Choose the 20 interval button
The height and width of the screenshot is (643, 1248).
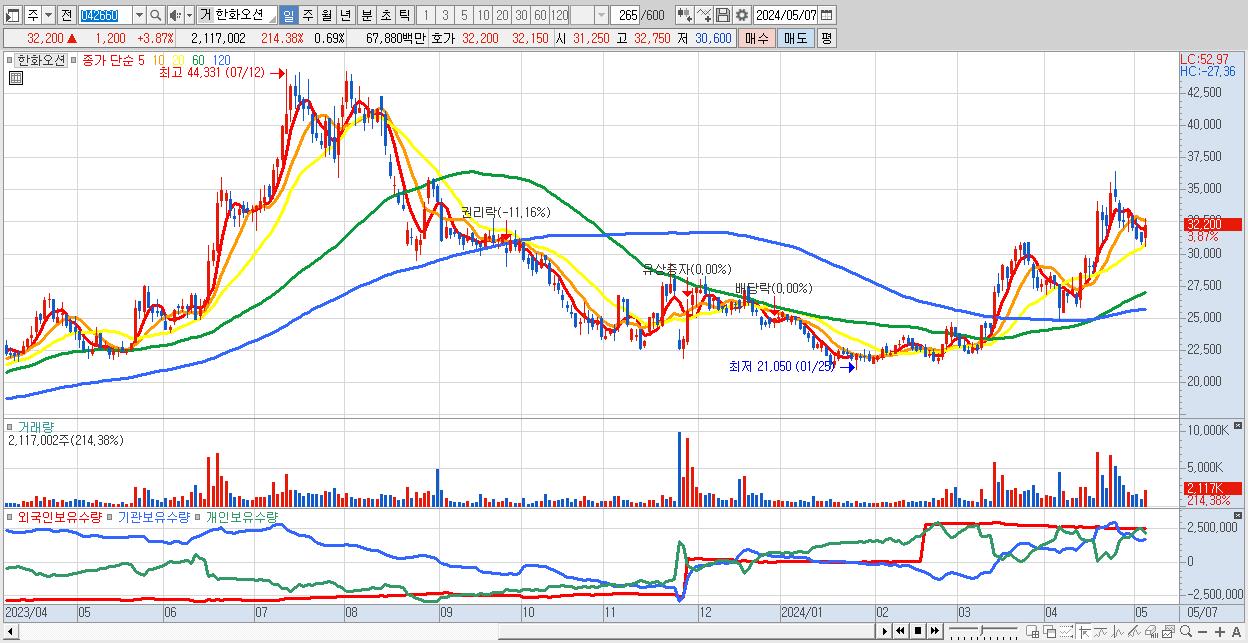click(x=502, y=15)
